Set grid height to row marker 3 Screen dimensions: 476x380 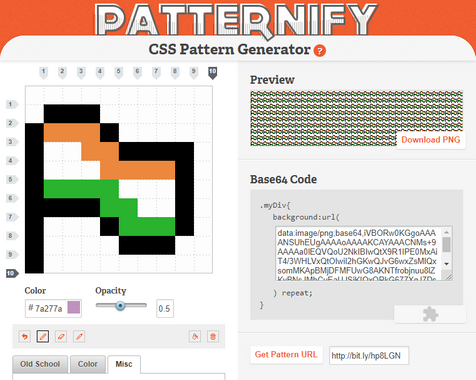pos(12,142)
